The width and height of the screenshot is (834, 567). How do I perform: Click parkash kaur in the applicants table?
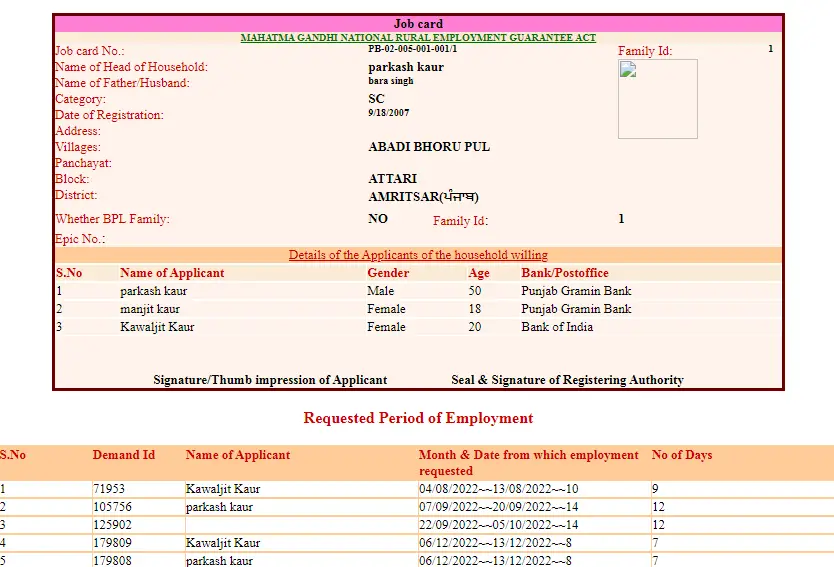(153, 291)
